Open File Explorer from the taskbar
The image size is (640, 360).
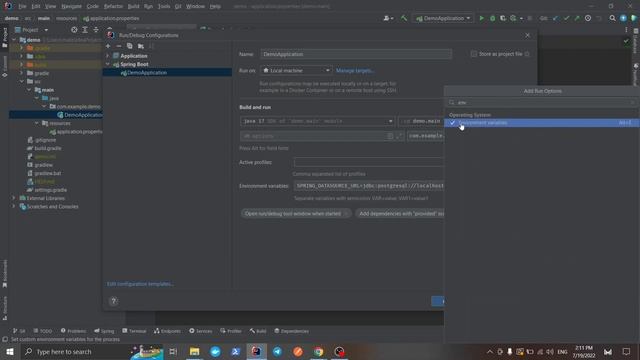pos(194,351)
